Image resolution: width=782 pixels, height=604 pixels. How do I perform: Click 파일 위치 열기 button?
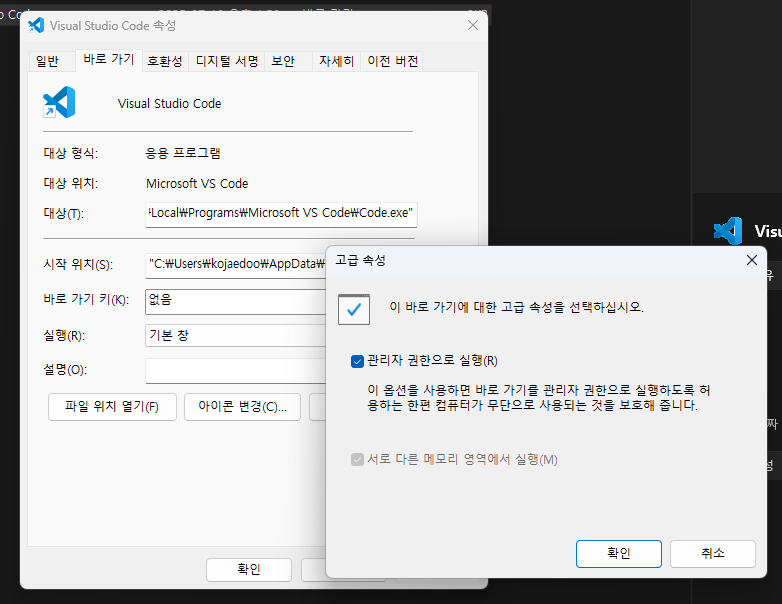[112, 407]
